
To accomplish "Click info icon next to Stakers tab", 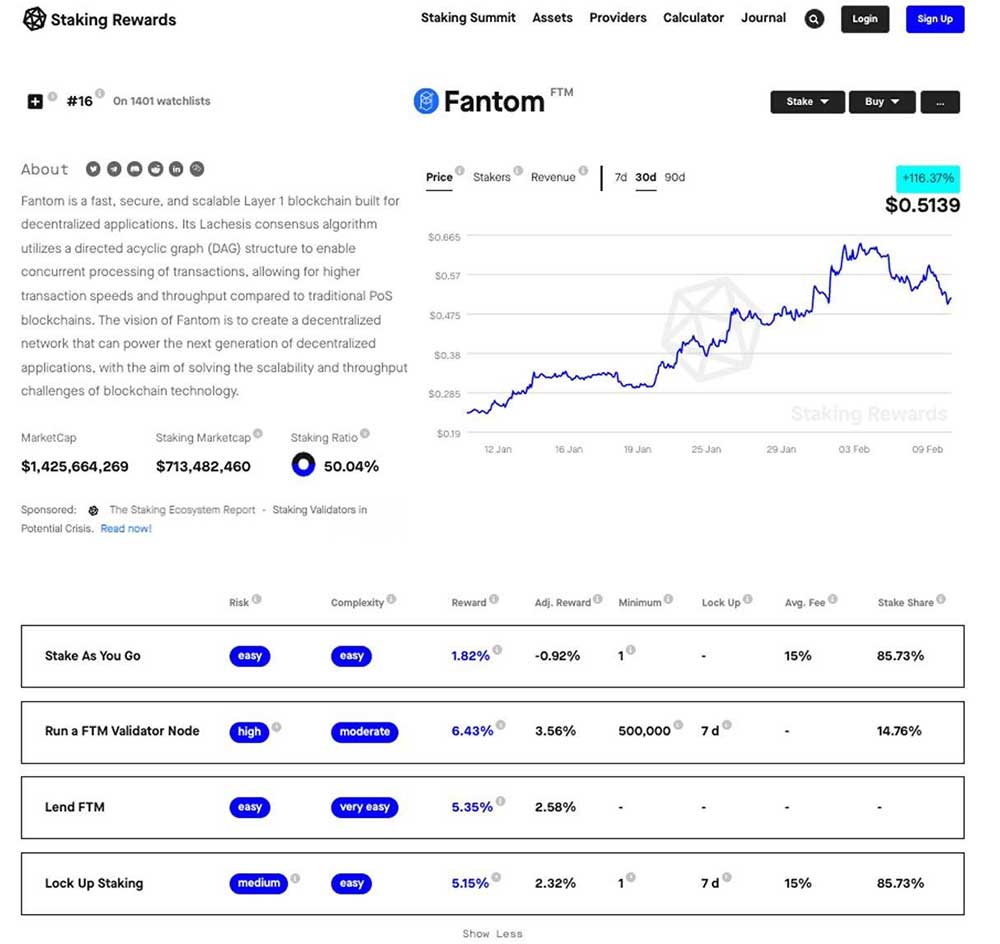I will [x=518, y=170].
